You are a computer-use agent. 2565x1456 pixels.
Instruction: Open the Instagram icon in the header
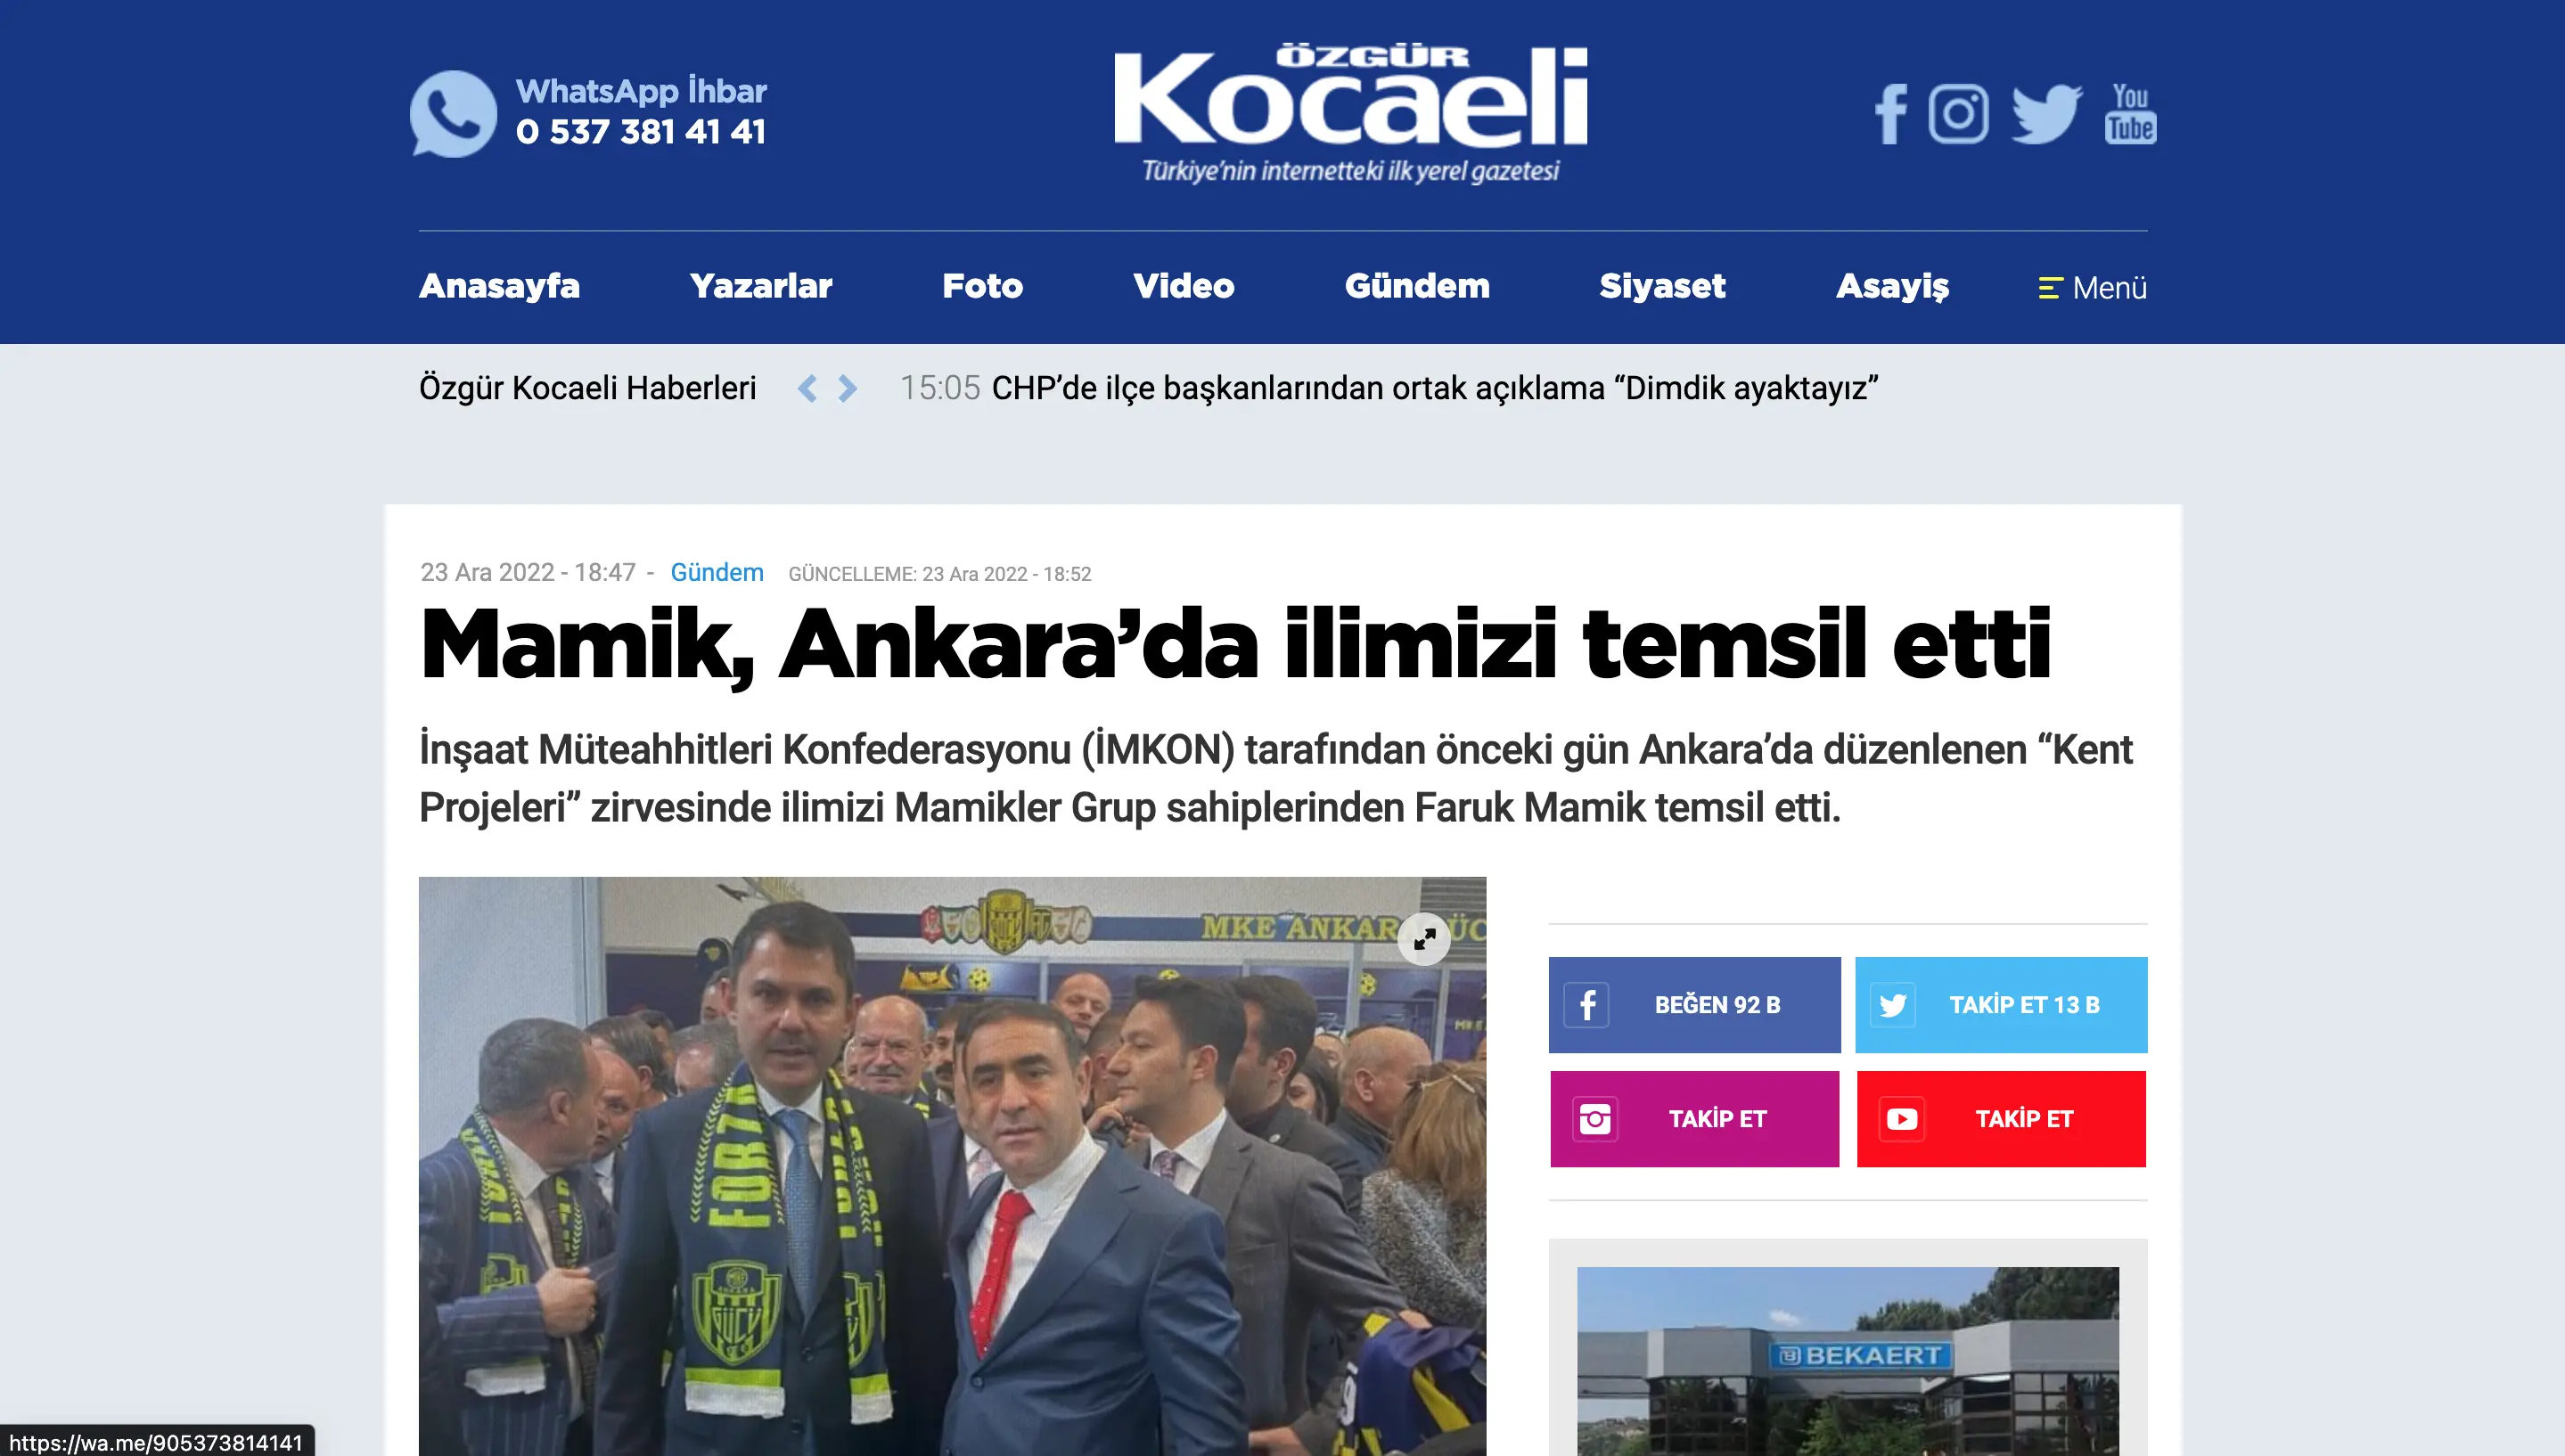pyautogui.click(x=1958, y=114)
